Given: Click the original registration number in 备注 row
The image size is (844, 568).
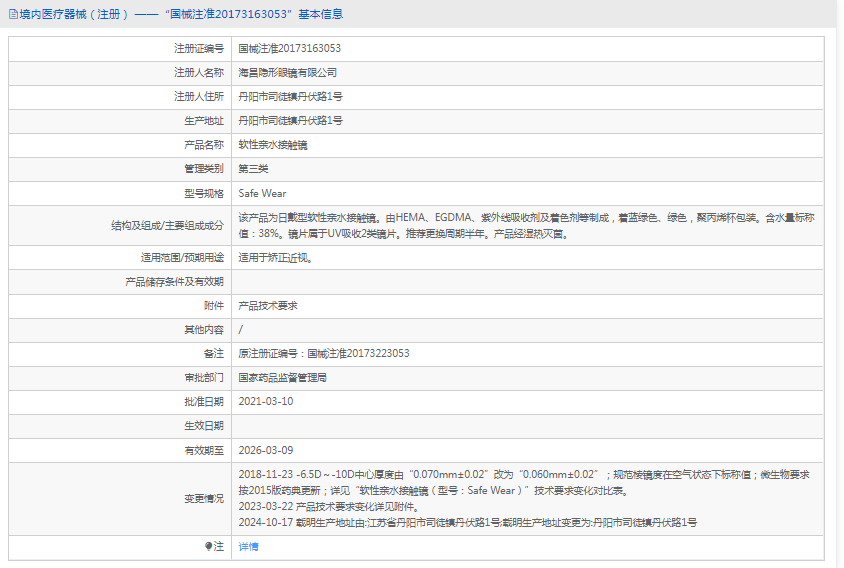Looking at the screenshot, I should click(323, 353).
